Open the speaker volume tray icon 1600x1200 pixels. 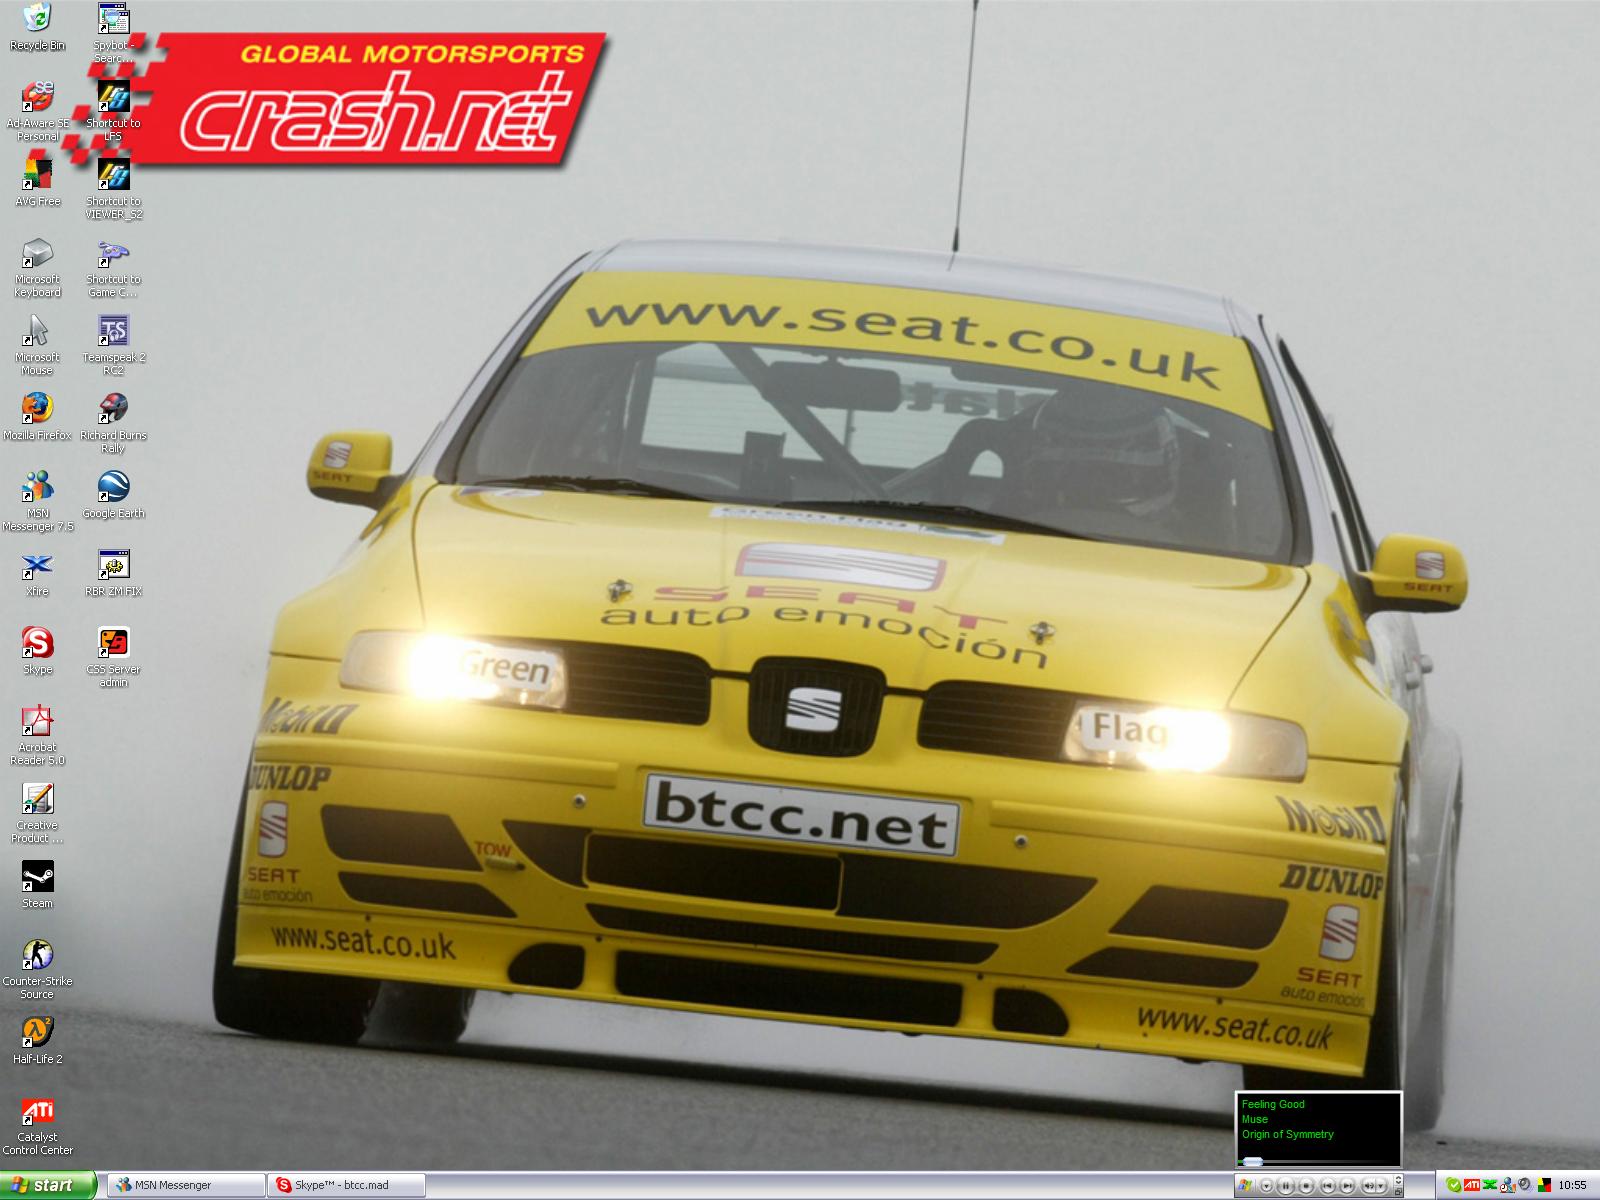[1524, 1185]
